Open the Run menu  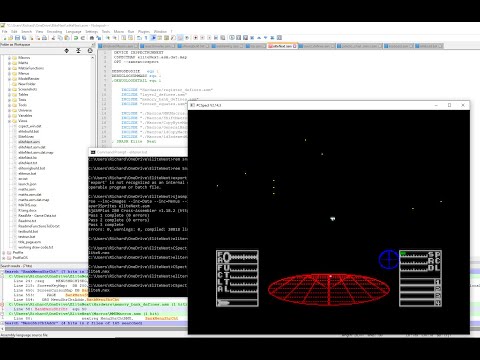coord(131,32)
